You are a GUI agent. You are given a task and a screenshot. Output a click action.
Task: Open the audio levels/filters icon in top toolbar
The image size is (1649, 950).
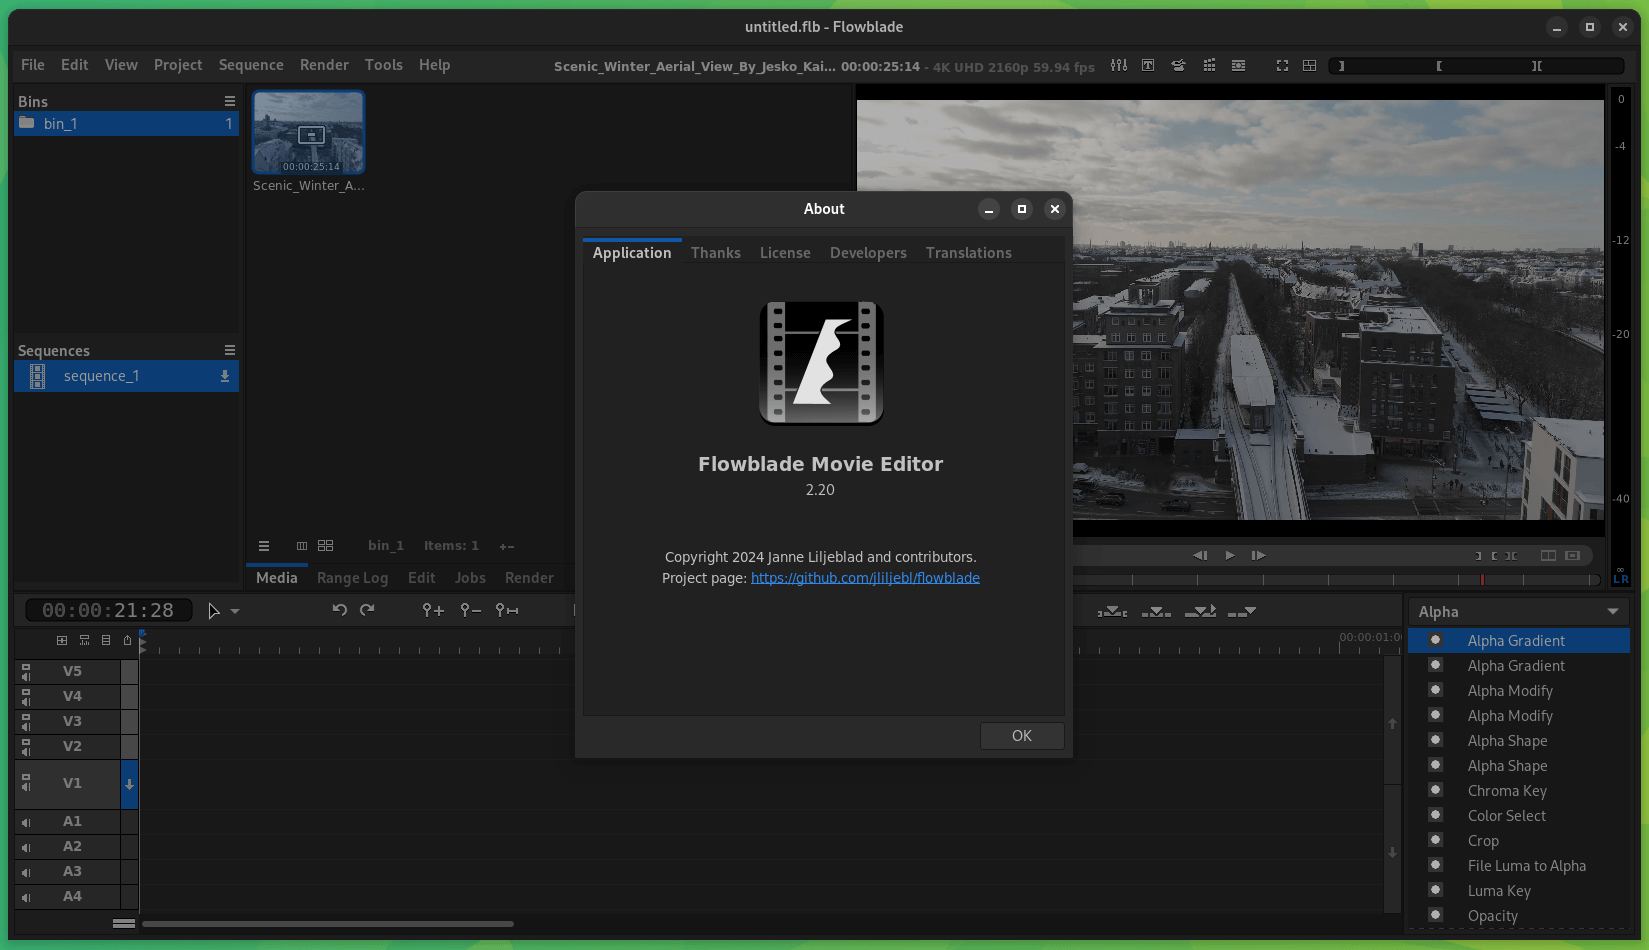pyautogui.click(x=1118, y=65)
